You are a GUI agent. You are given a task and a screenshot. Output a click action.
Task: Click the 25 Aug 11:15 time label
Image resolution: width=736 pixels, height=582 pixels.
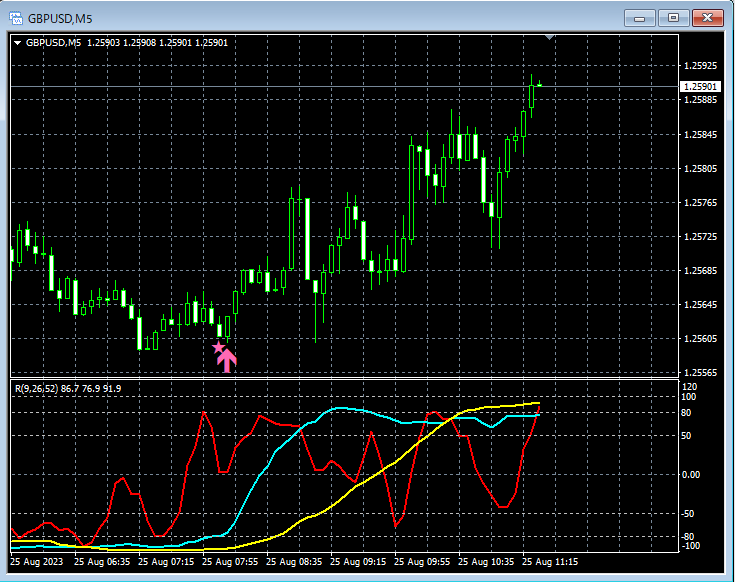click(550, 562)
